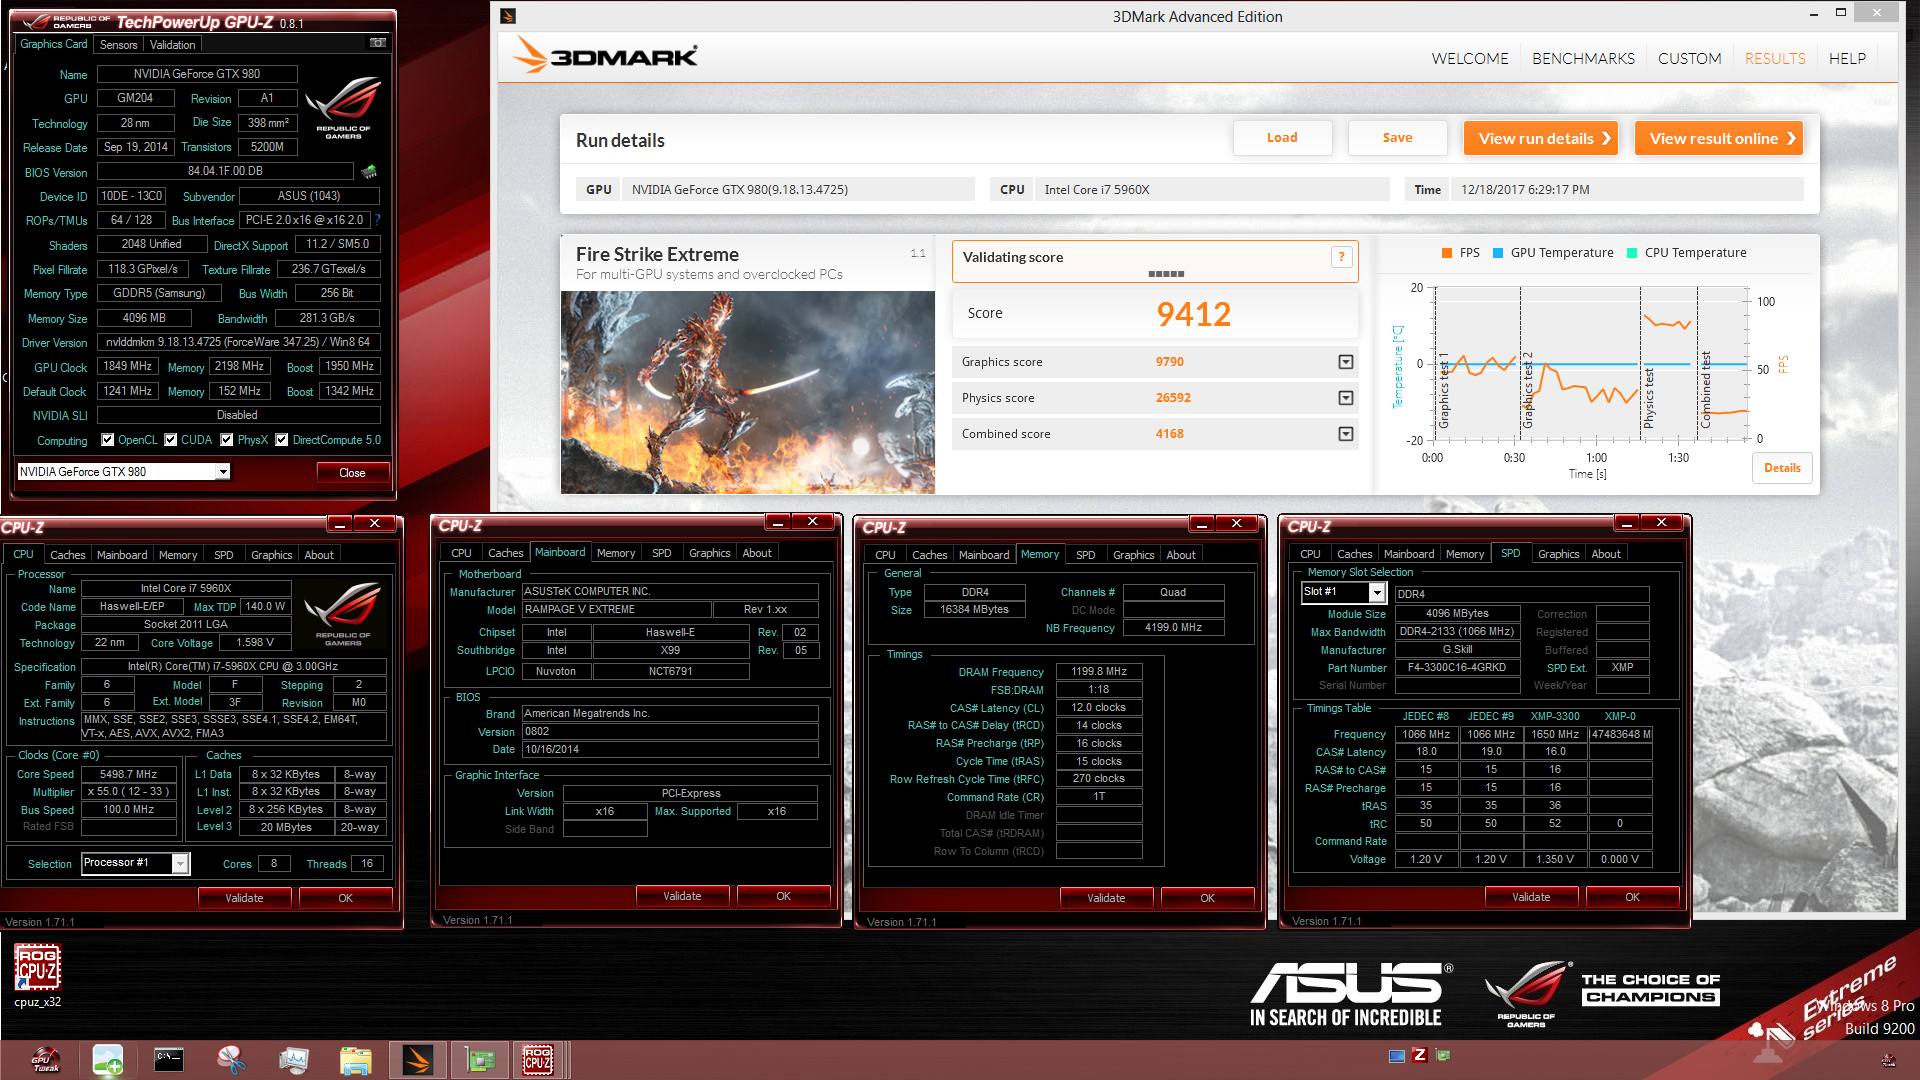Launch the Snipping Tool from taskbar

tap(231, 1059)
